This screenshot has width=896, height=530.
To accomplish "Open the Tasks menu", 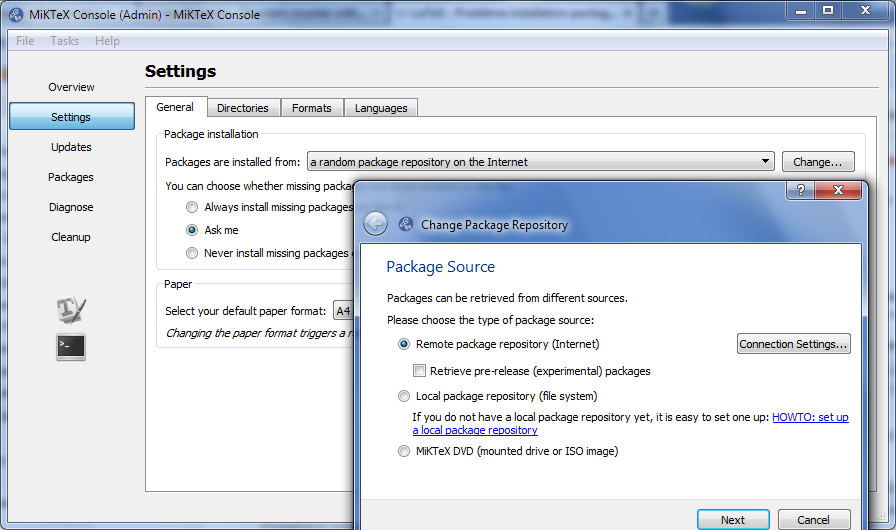I will pos(64,41).
